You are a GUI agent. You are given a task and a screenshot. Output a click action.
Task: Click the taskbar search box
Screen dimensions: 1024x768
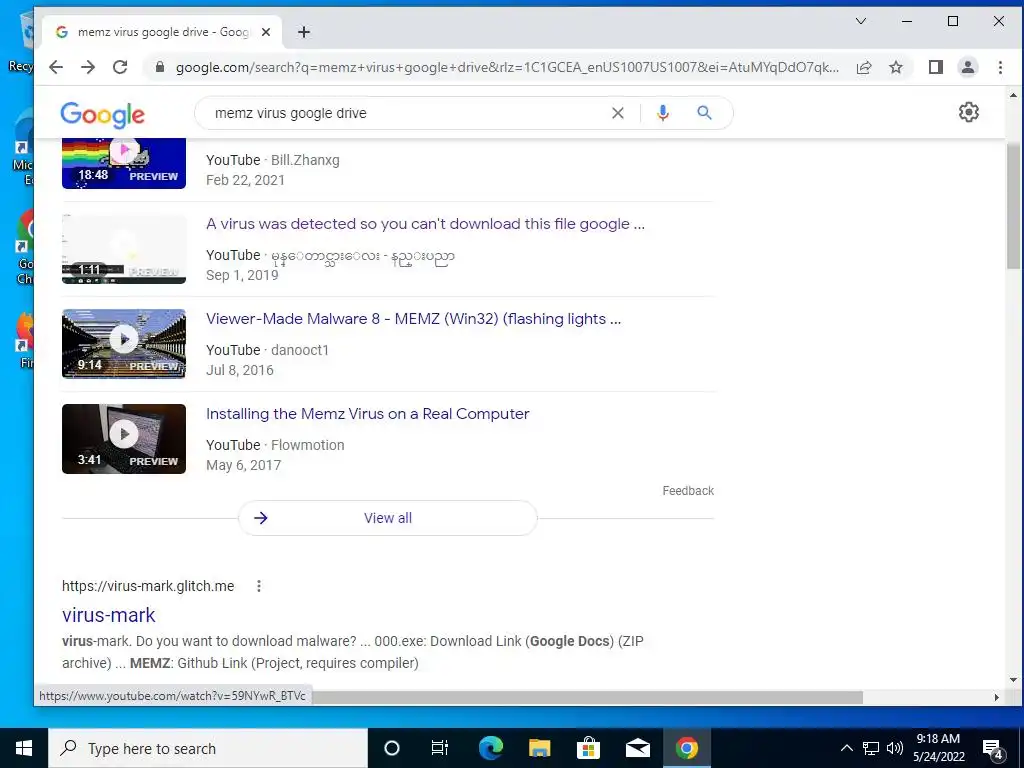tap(208, 748)
